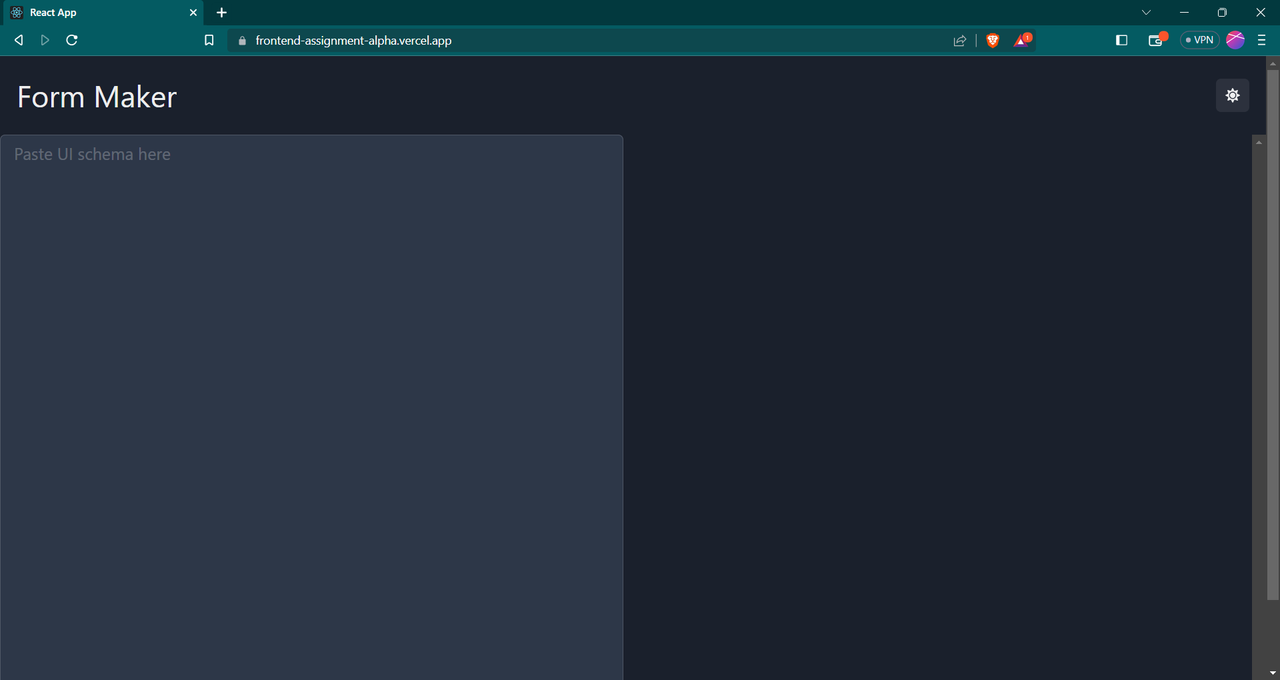Screen dimensions: 1280x680
Task: Open the browser profile avatar
Action: (x=1235, y=40)
